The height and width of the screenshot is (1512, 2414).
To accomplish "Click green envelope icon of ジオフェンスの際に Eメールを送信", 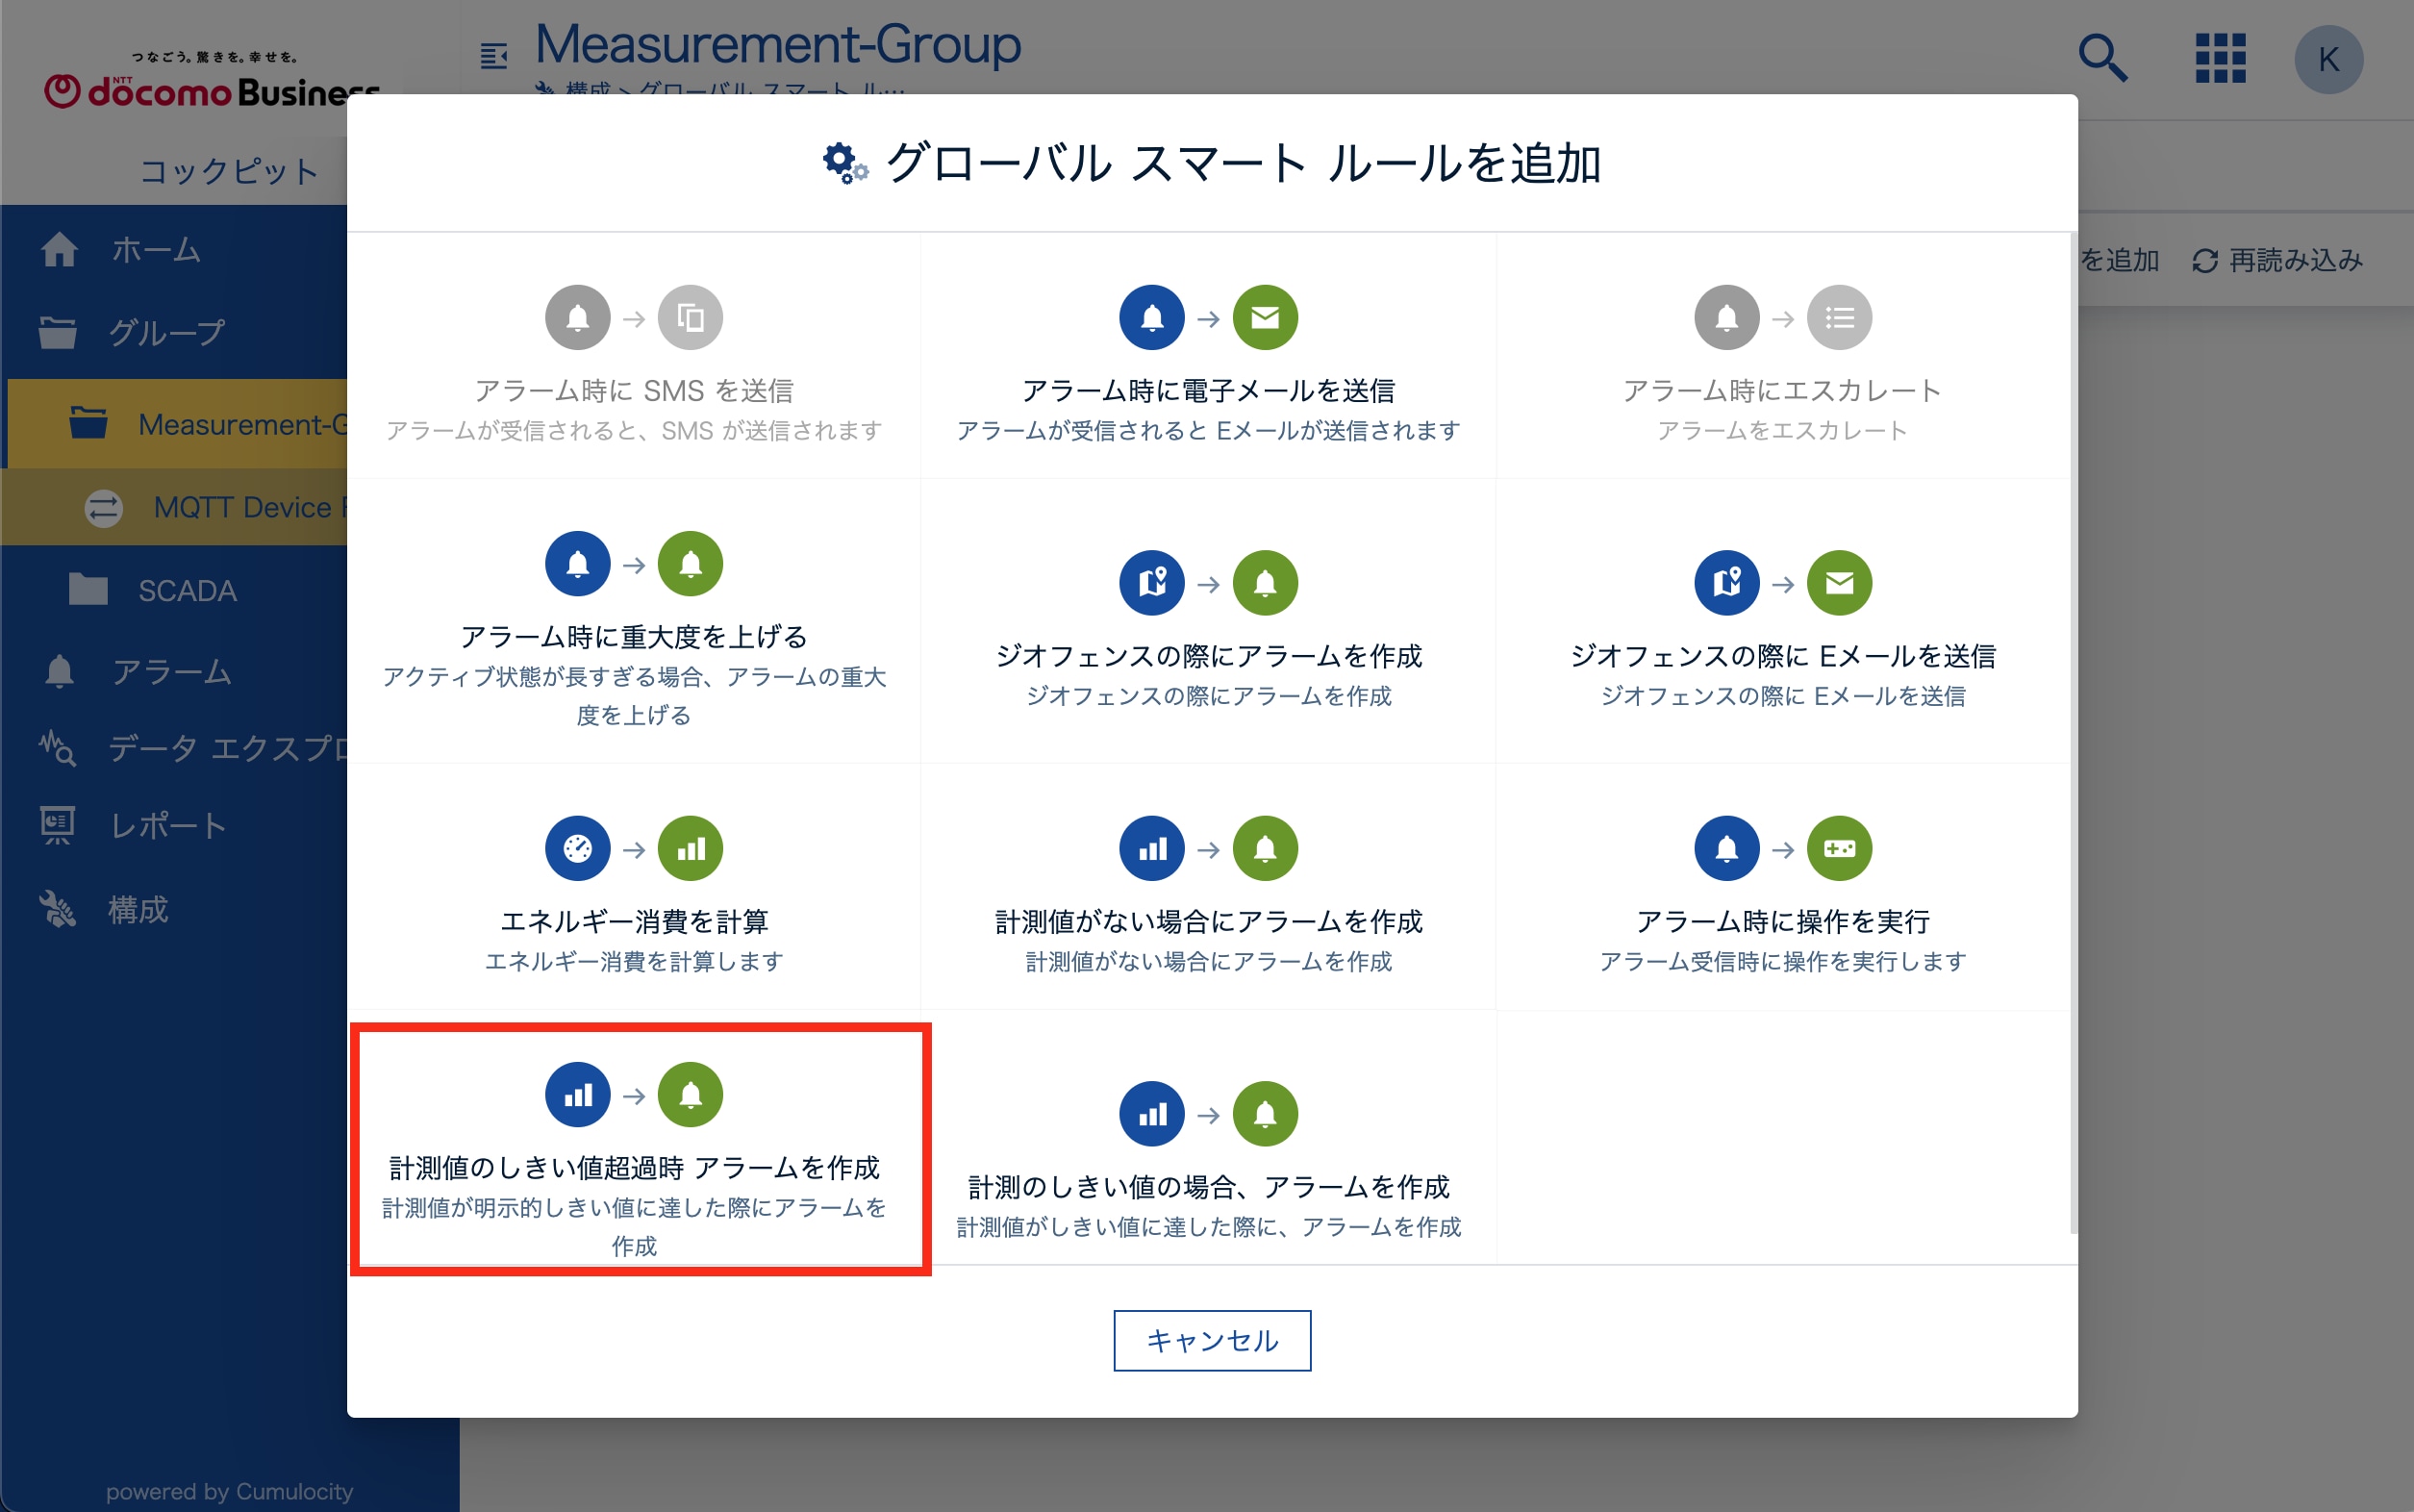I will tap(1839, 583).
